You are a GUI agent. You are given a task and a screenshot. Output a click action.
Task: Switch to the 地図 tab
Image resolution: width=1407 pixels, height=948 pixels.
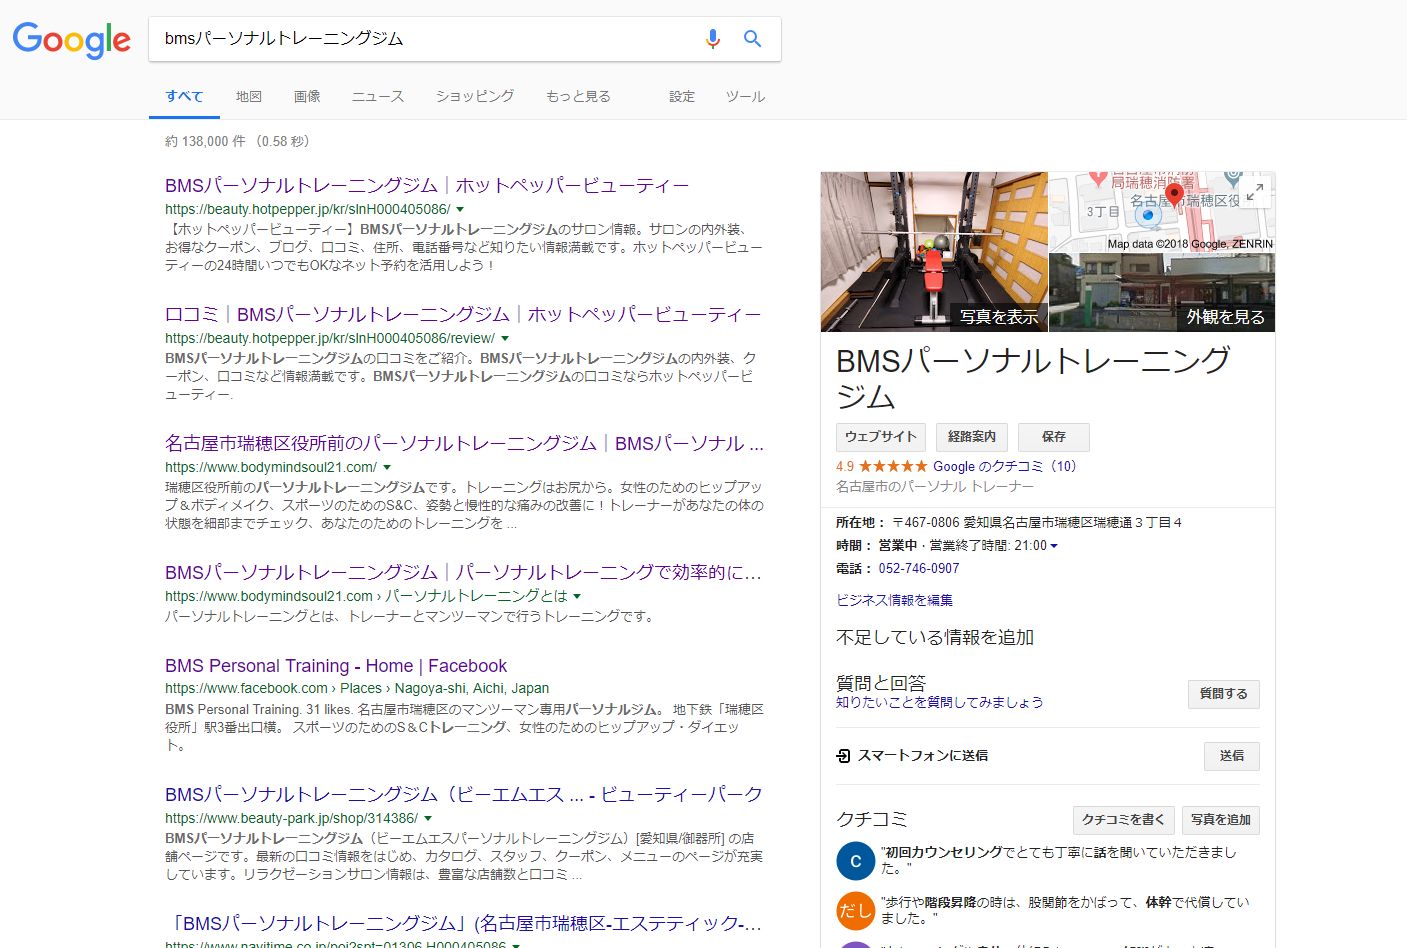click(x=249, y=96)
